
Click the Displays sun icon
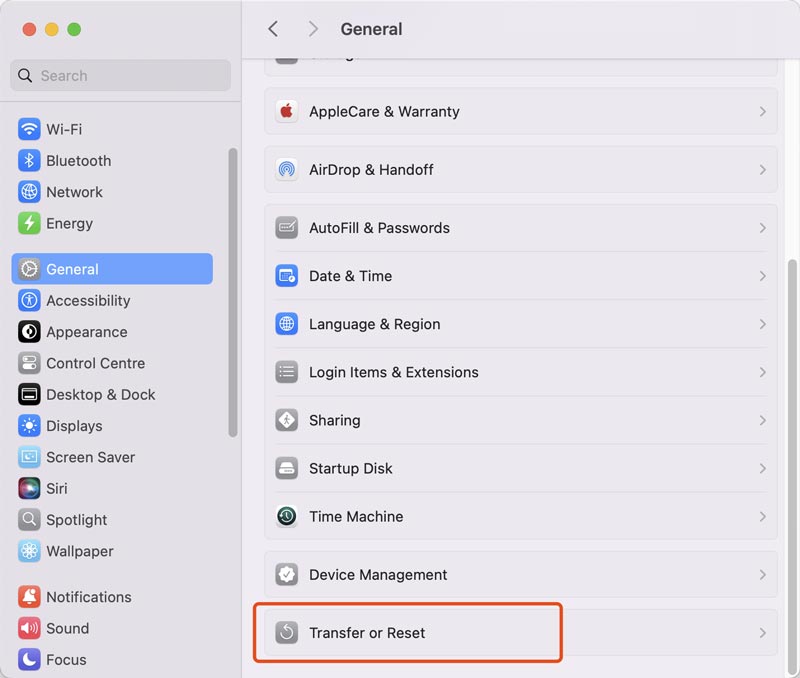[29, 425]
